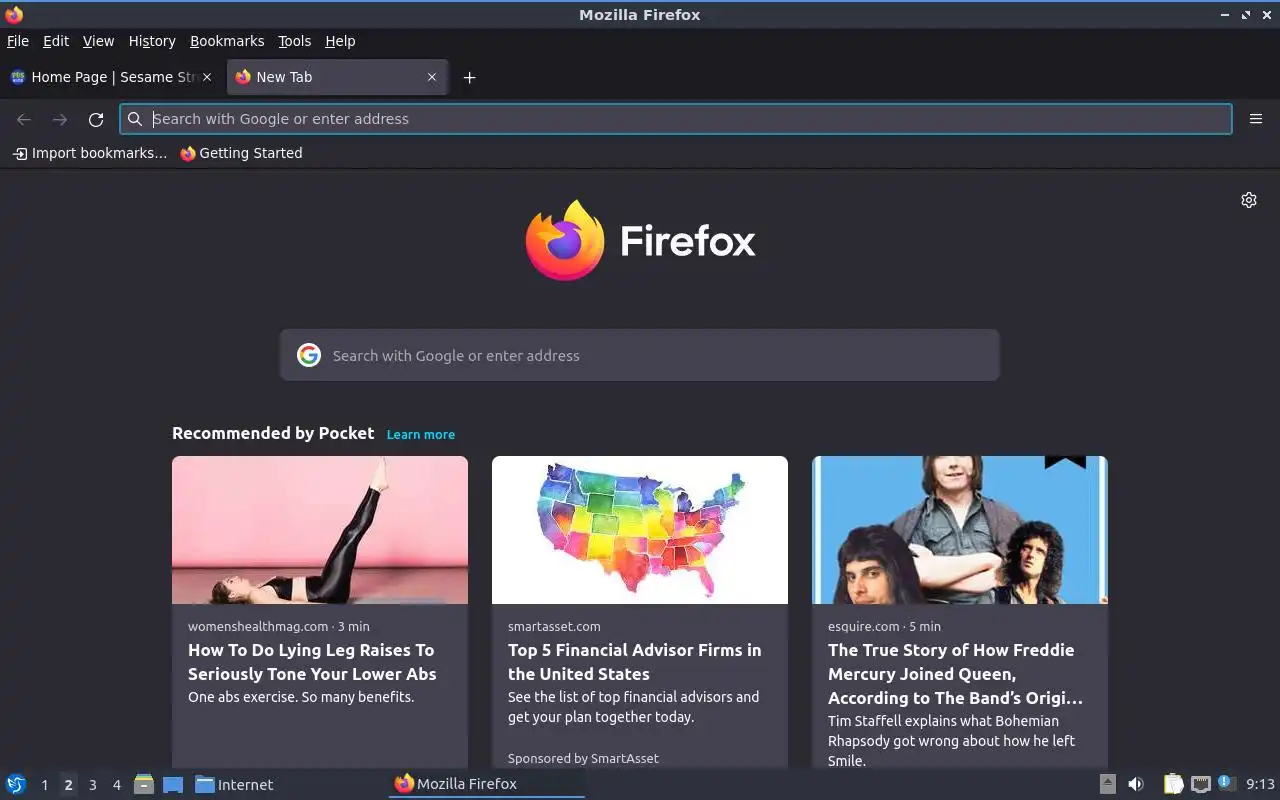
Task: Click the Internet folder taskbar entry
Action: click(x=234, y=784)
